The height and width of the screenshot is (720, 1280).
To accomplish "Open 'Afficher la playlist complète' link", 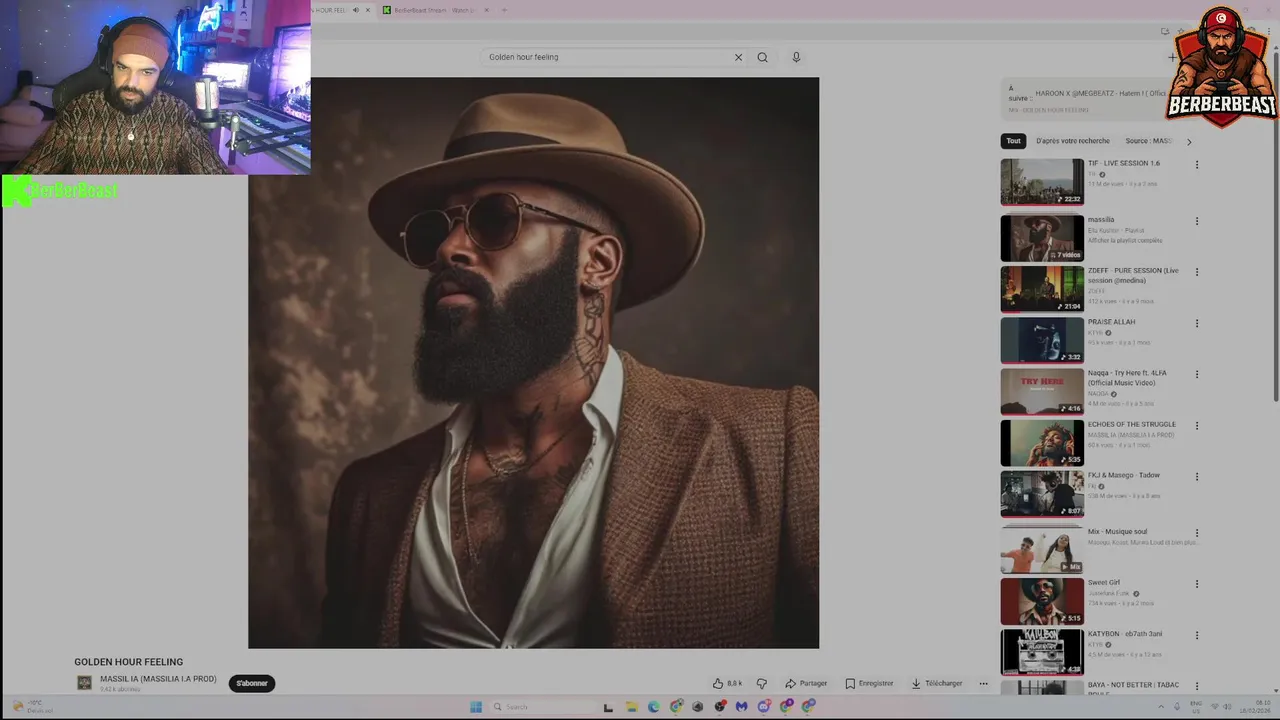I will coord(1124,240).
